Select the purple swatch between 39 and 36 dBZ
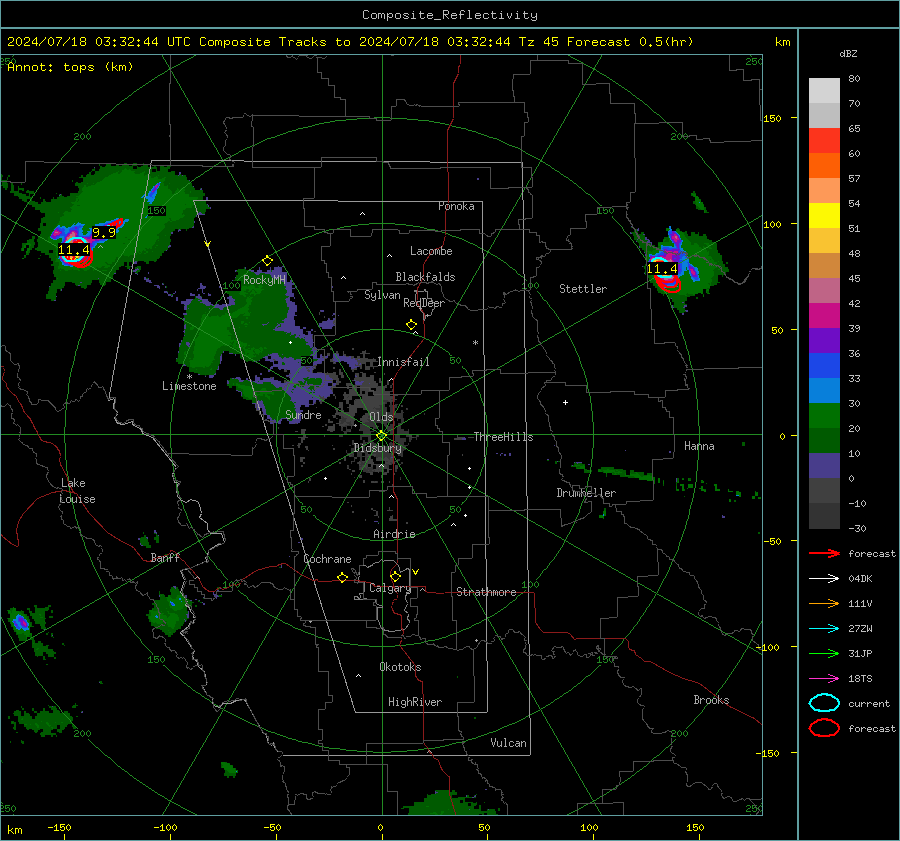The height and width of the screenshot is (841, 900). (x=824, y=341)
